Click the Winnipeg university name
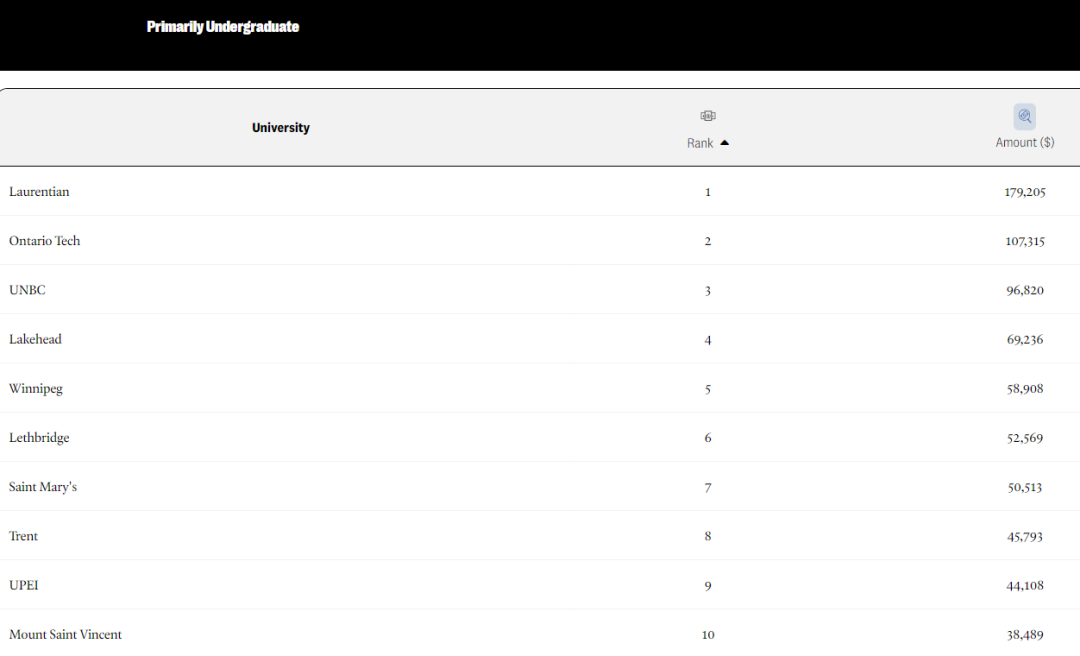The image size is (1080, 656). coord(36,389)
